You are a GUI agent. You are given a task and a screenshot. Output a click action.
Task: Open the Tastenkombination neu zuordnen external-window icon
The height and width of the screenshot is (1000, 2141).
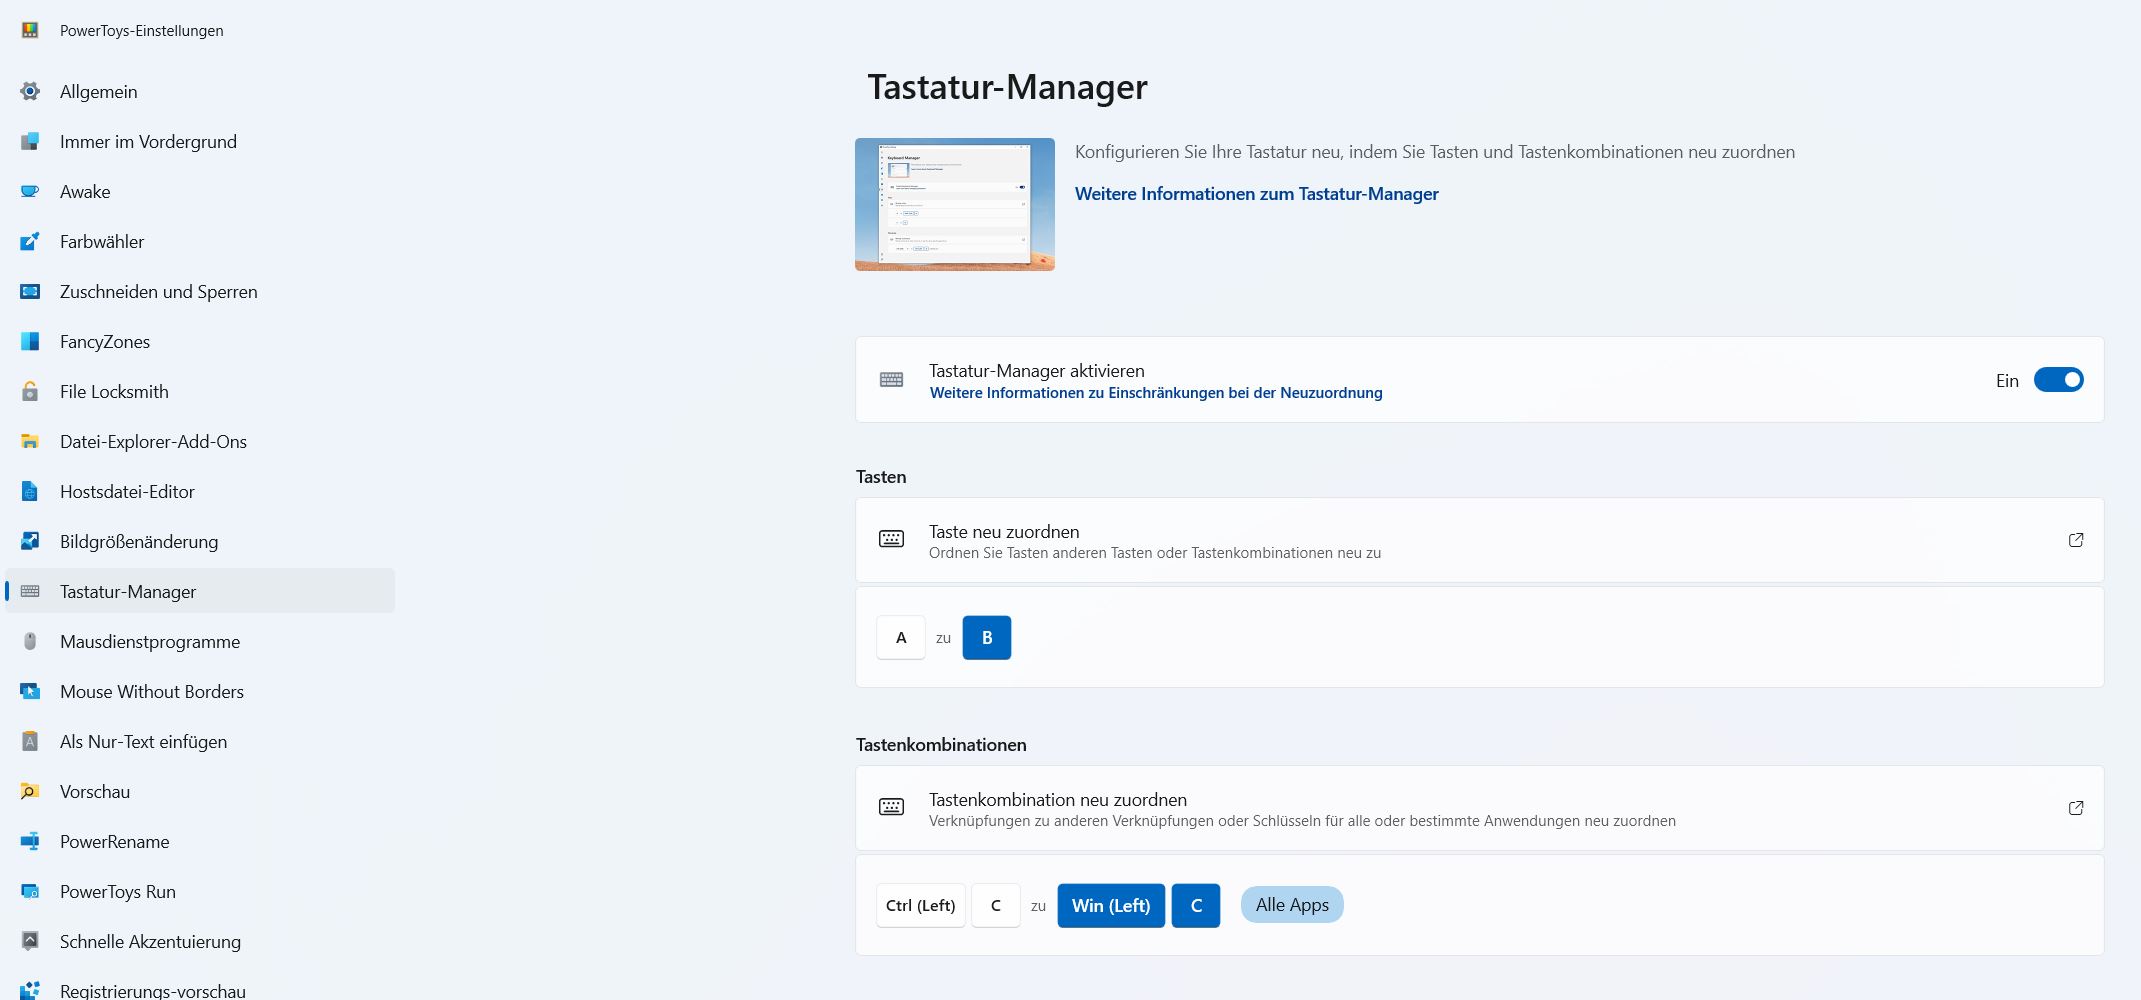click(2076, 808)
